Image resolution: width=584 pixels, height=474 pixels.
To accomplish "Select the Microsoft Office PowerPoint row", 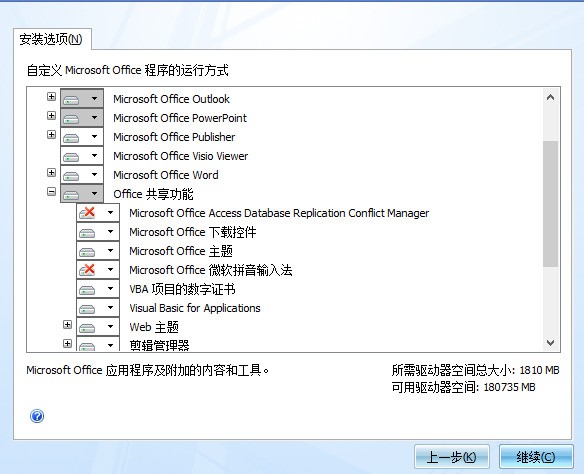I will pos(180,118).
